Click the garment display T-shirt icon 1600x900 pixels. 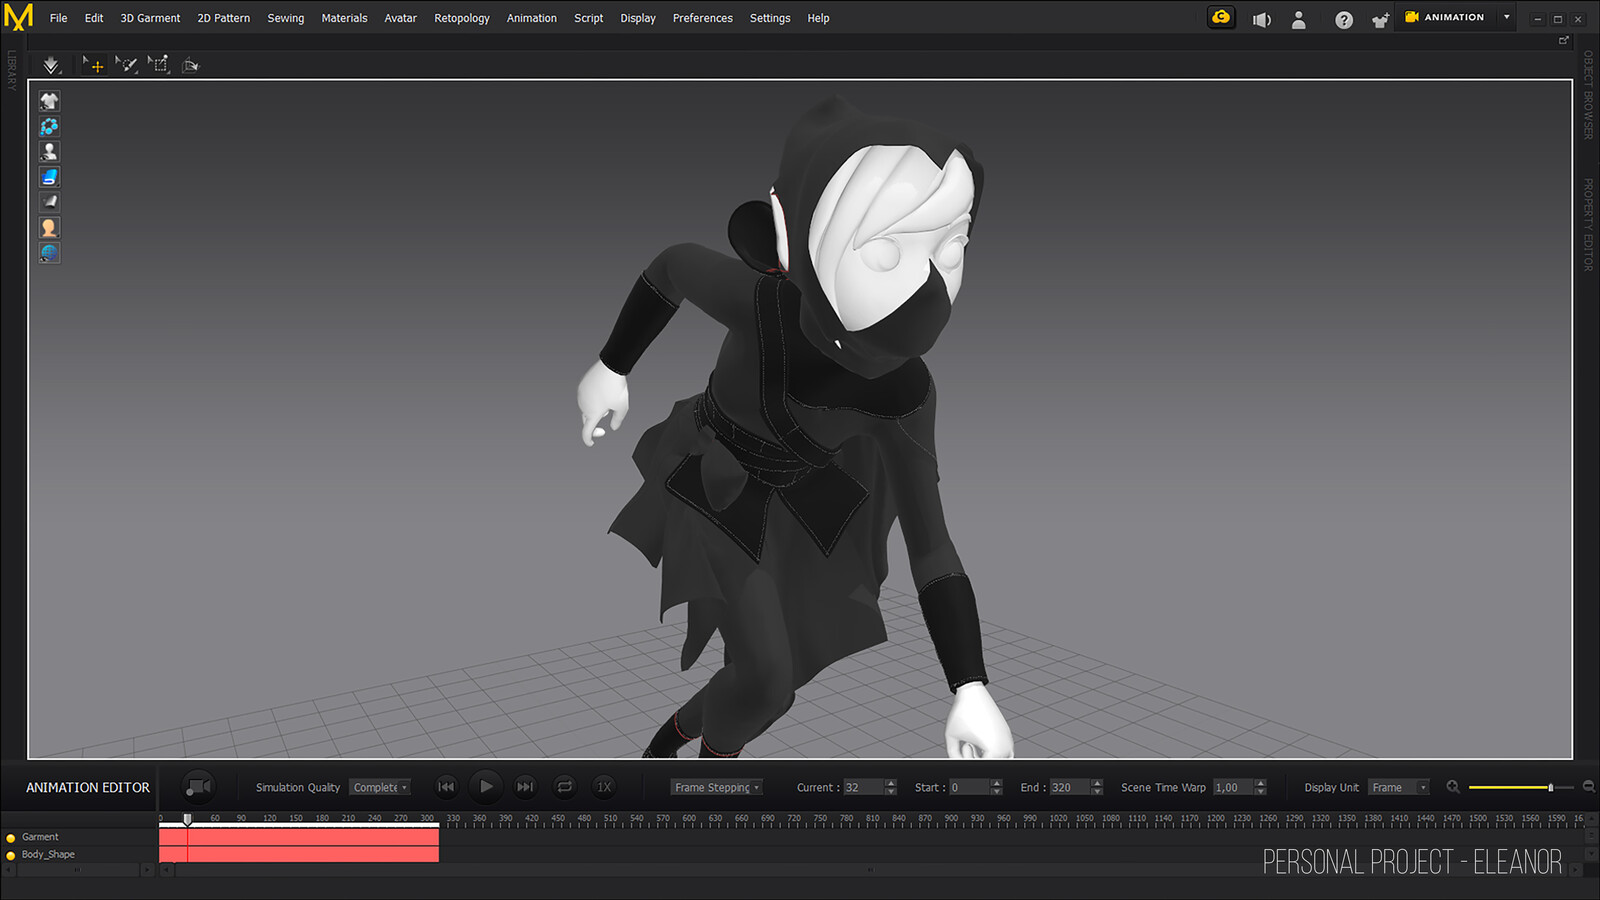[49, 101]
